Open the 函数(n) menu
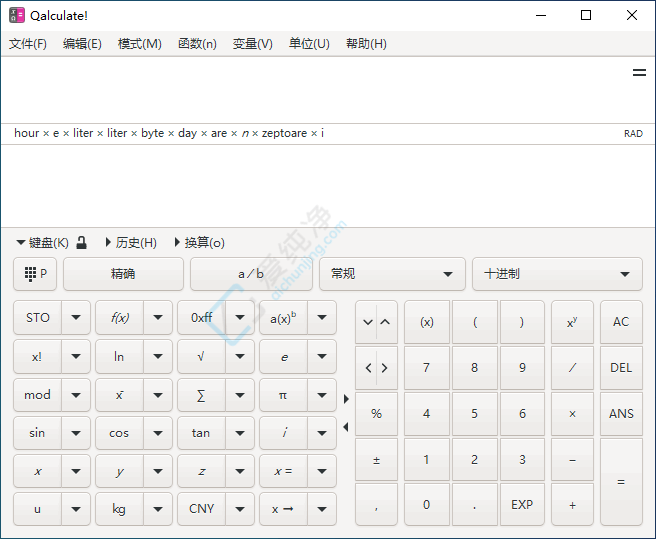656x539 pixels. [x=197, y=44]
